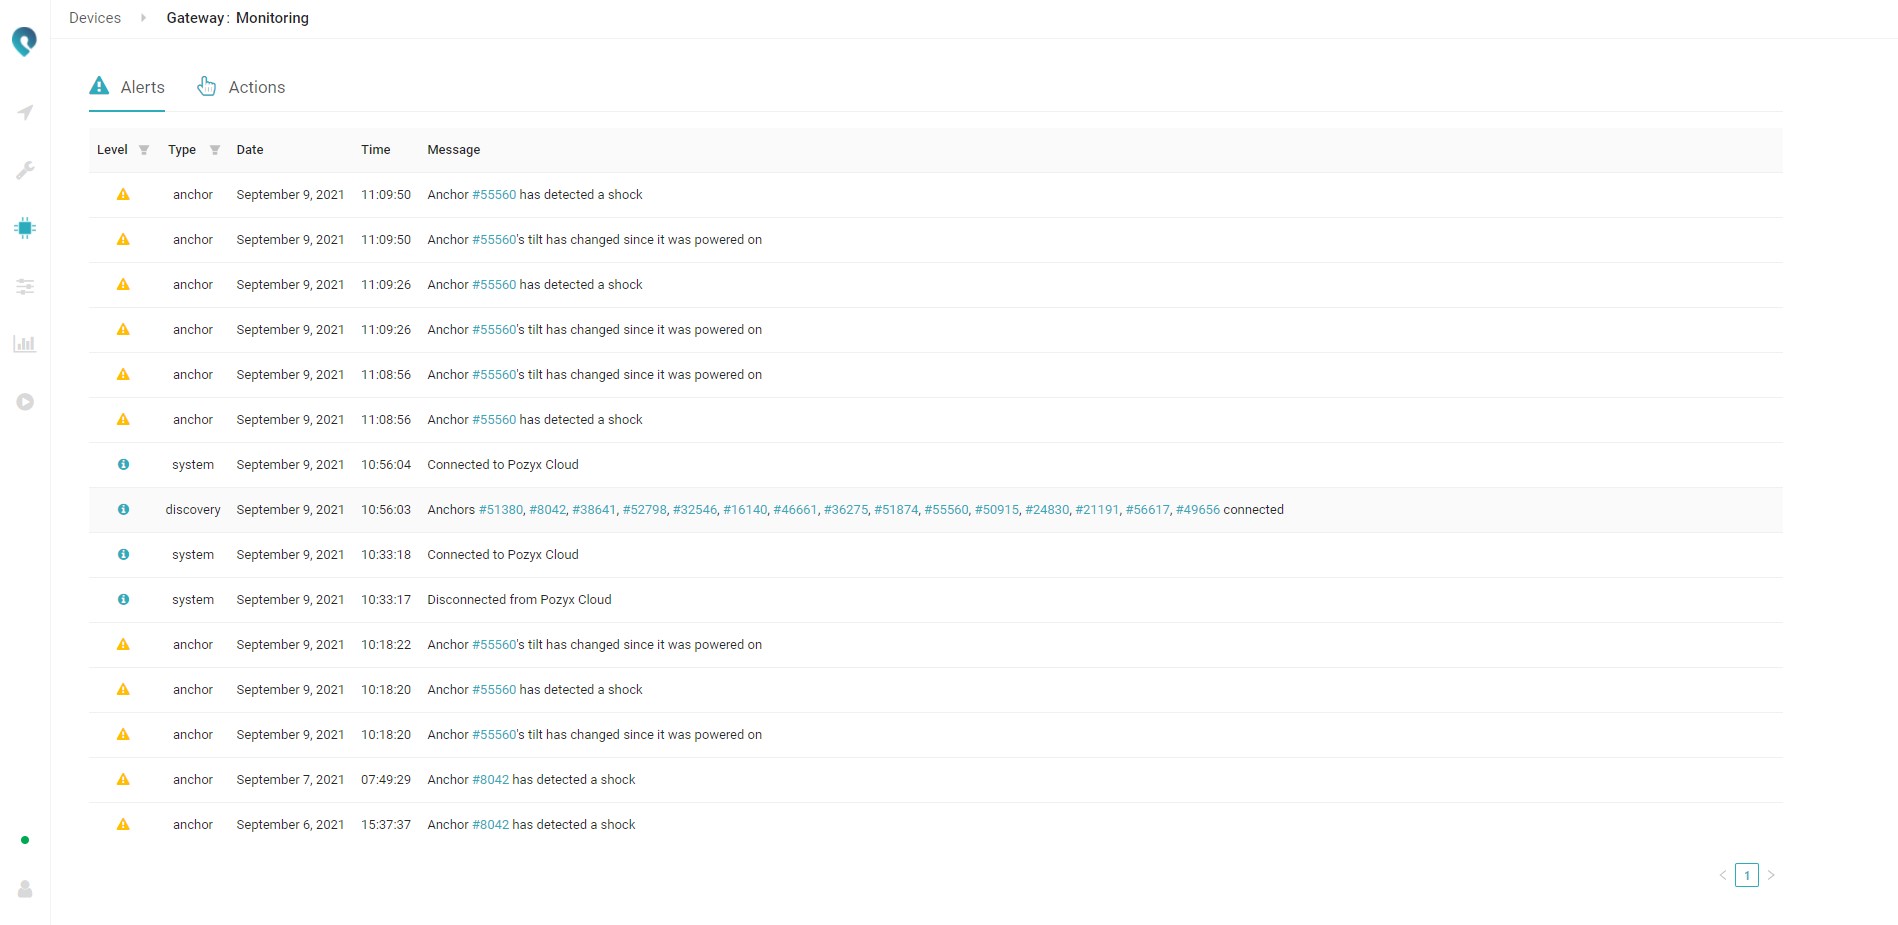Click anchor #8042 link in September 7 alert

(490, 780)
